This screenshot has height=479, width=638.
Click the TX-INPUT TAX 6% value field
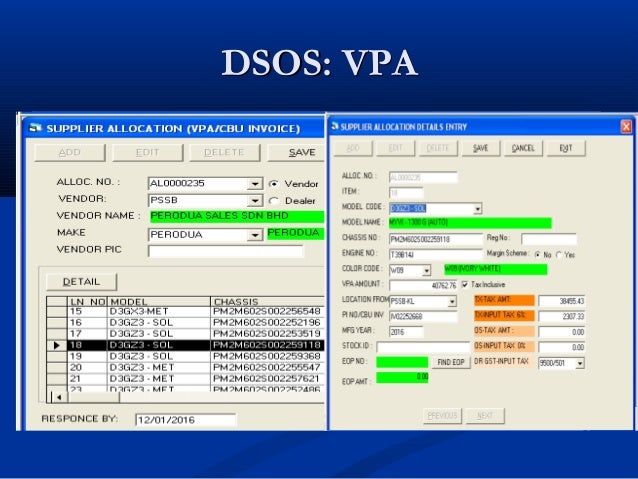[x=562, y=316]
